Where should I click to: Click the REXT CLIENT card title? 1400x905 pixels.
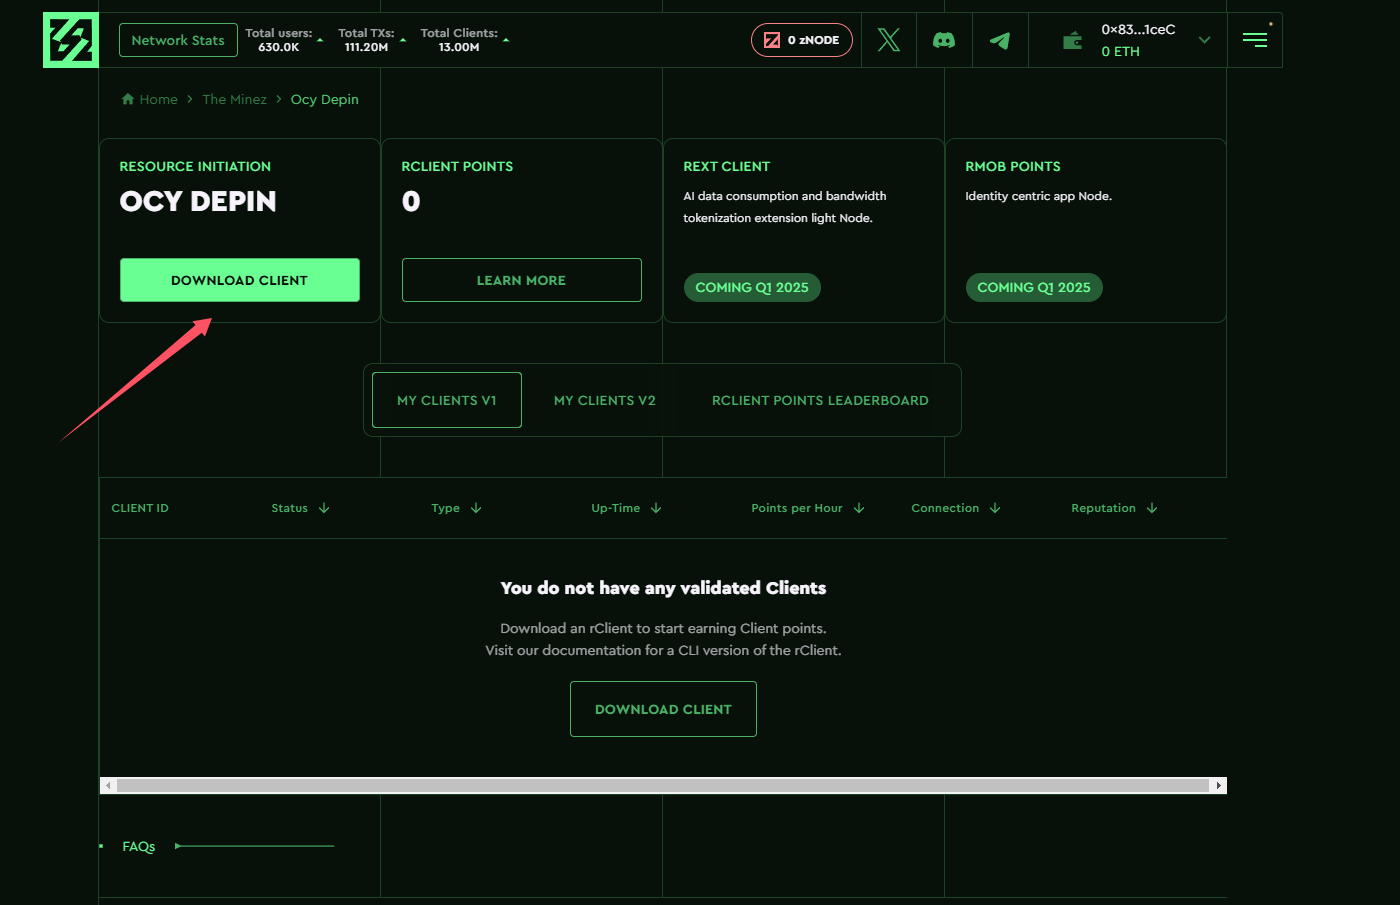click(x=726, y=166)
